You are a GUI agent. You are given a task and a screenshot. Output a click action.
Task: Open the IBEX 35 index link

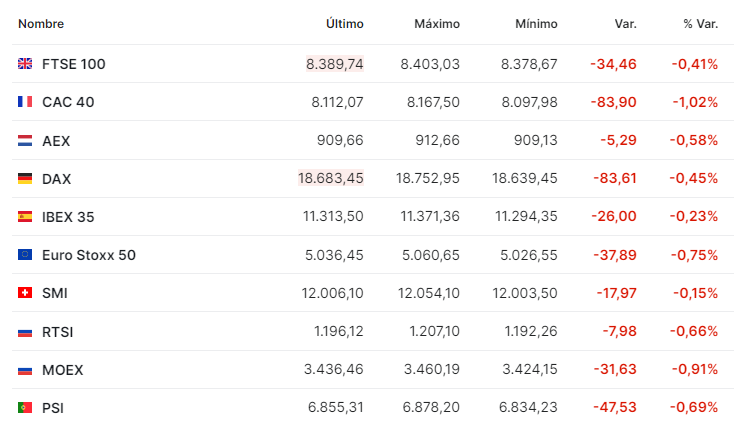coord(68,217)
